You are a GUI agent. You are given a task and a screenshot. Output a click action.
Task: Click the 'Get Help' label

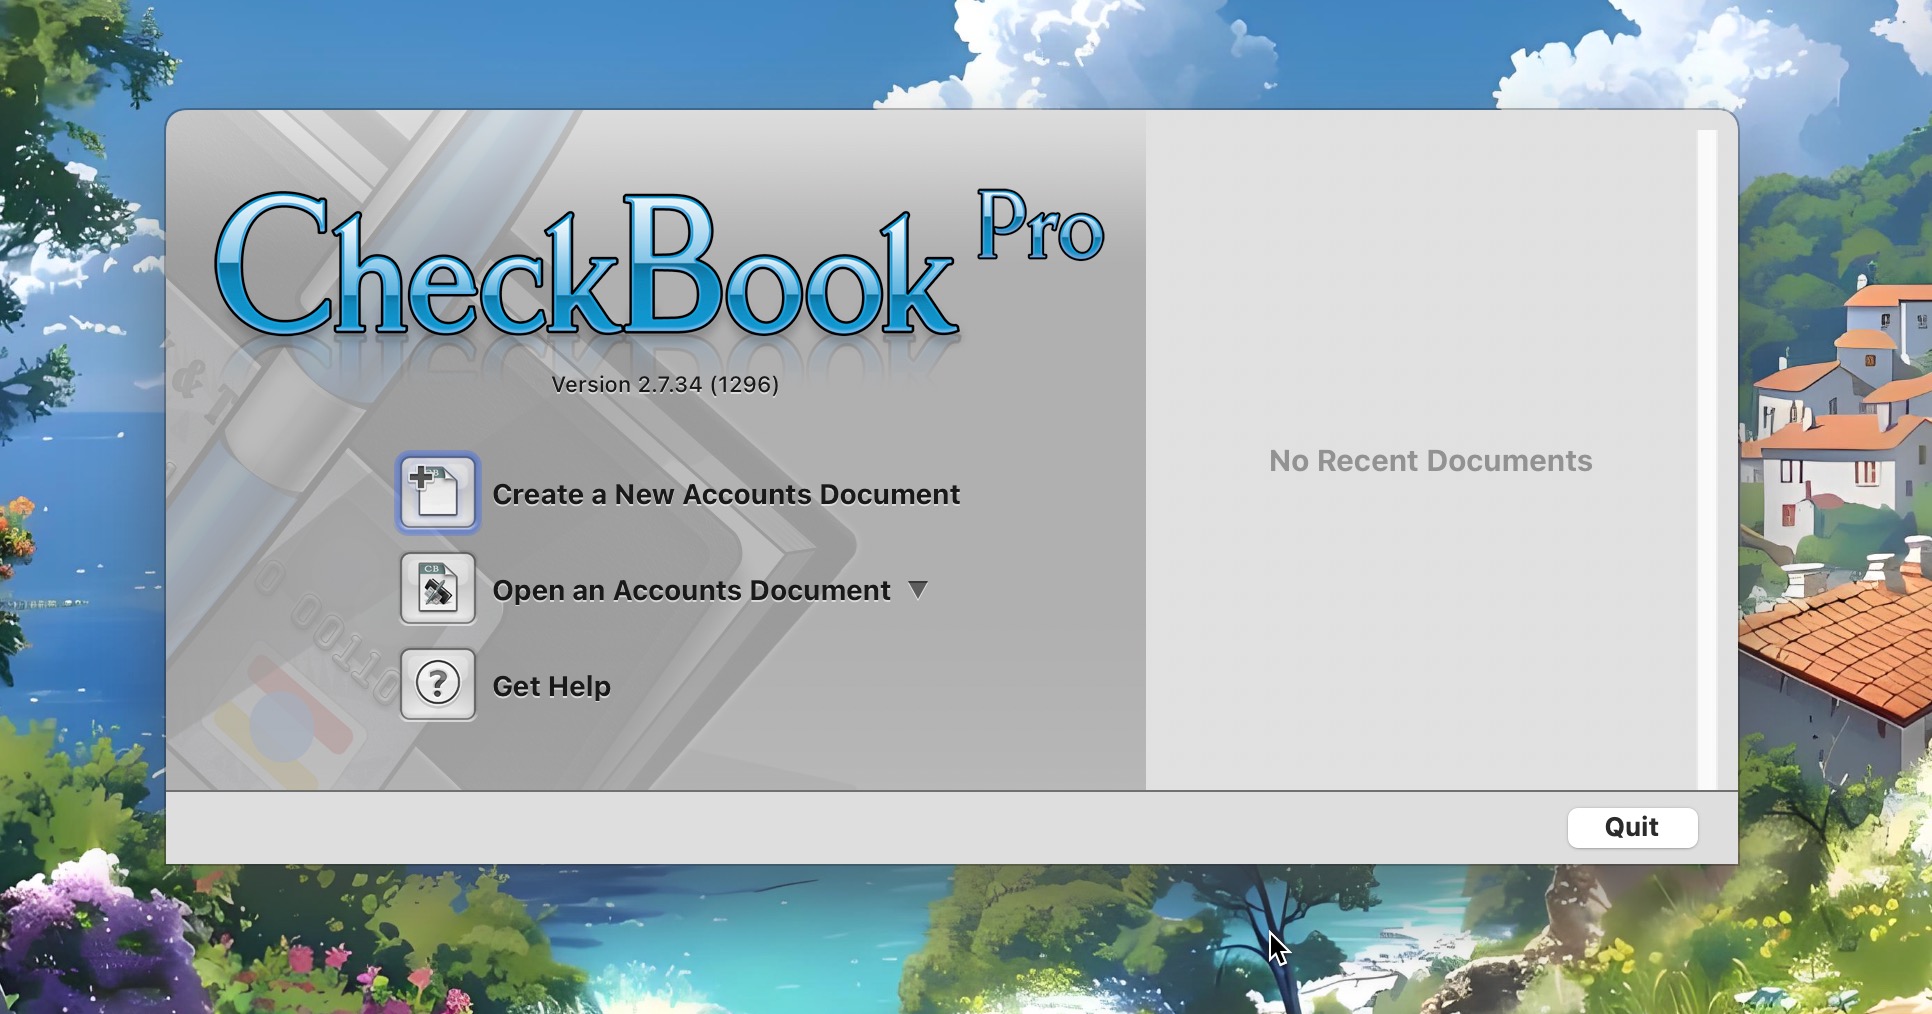coord(551,686)
